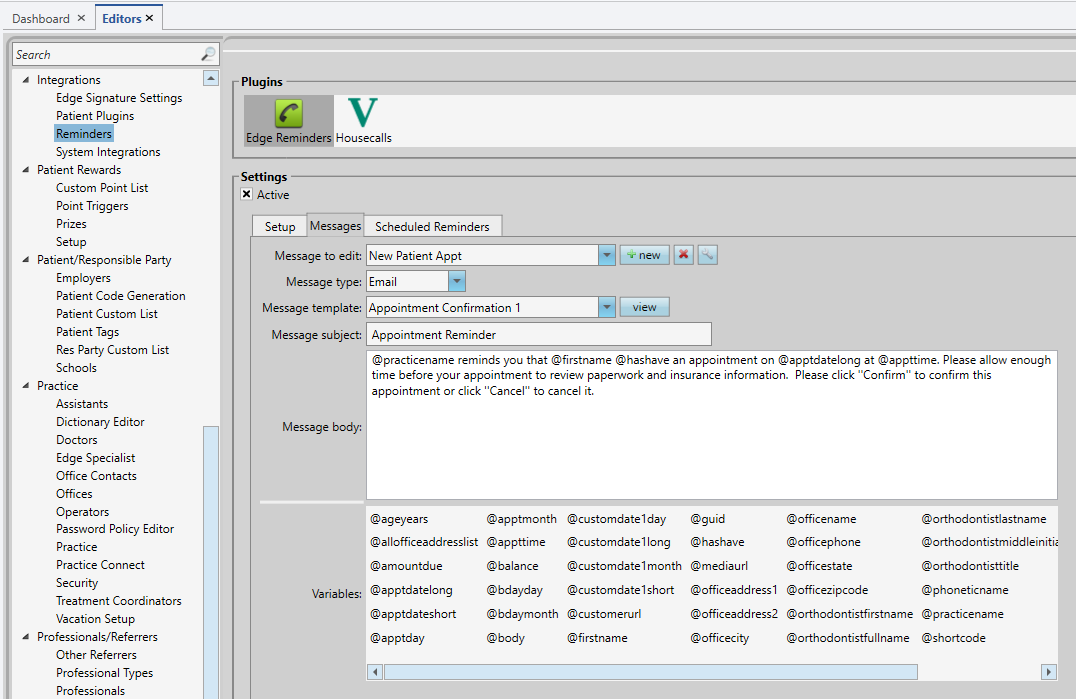Open Schools editor
The height and width of the screenshot is (699, 1076).
(x=76, y=368)
